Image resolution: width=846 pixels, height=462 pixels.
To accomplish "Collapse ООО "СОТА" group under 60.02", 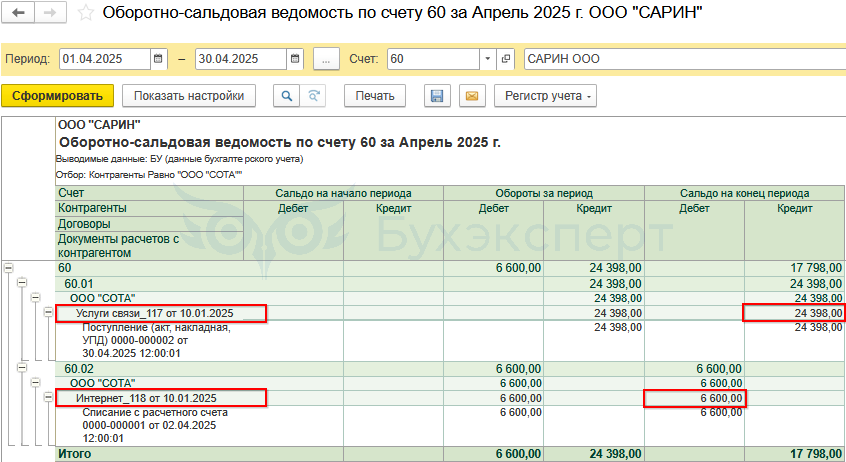I will click(x=35, y=383).
